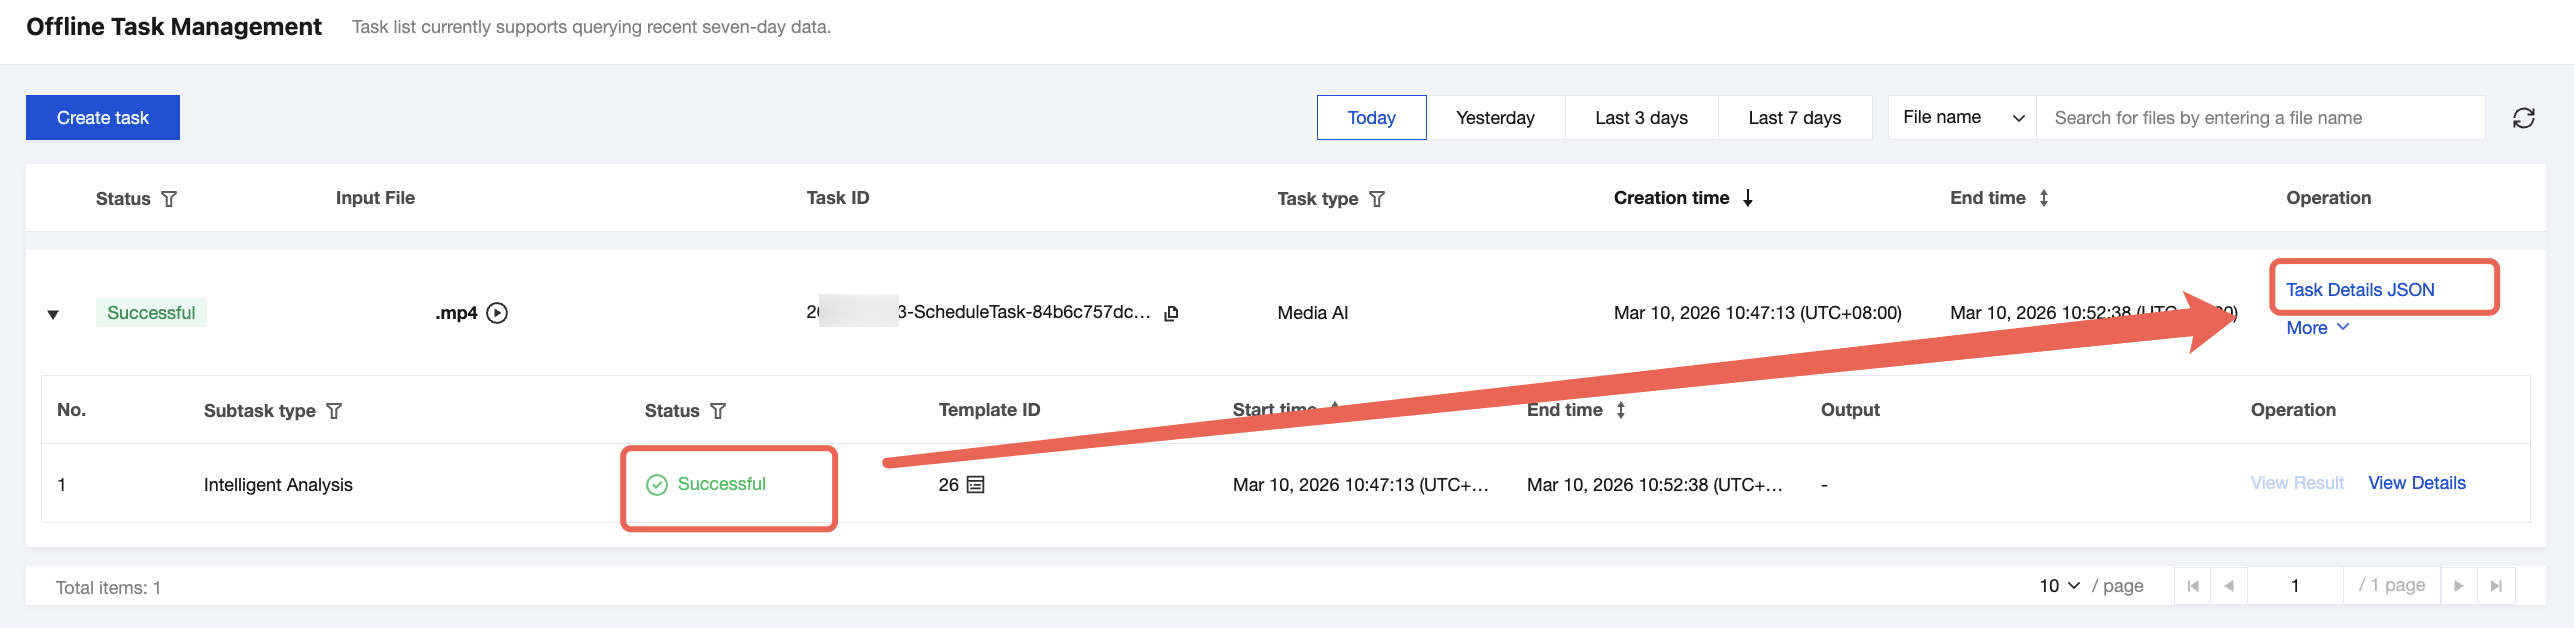The image size is (2574, 628).
Task: Expand the More operations dropdown
Action: click(x=2317, y=328)
